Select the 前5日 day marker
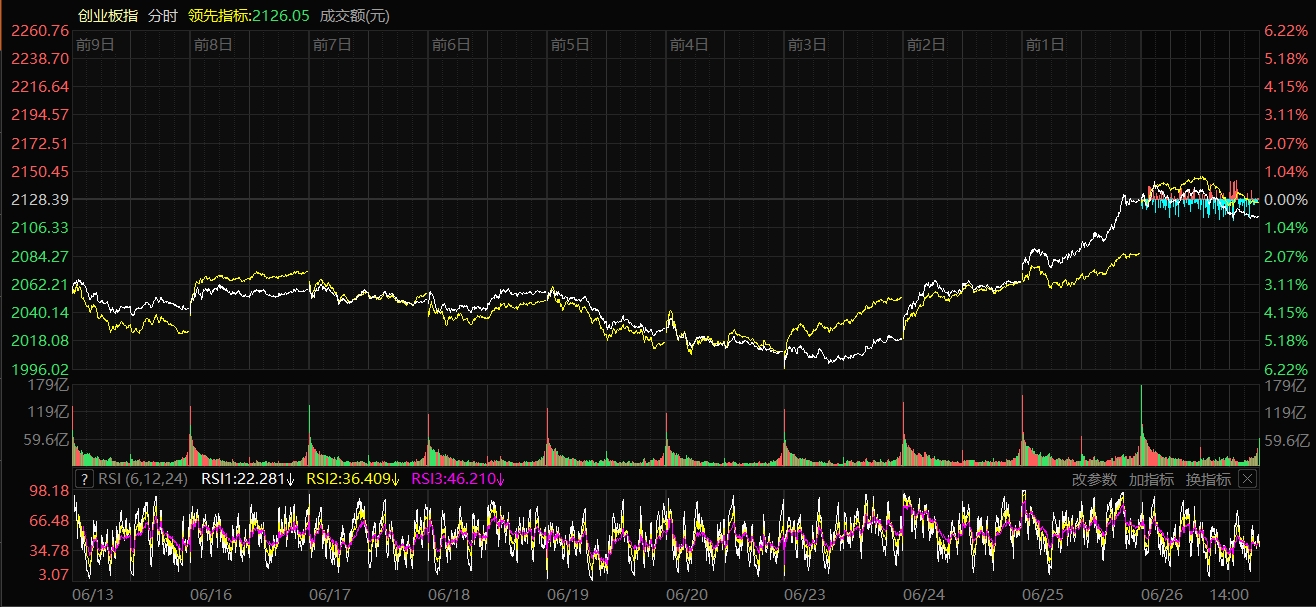This screenshot has height=607, width=1316. (x=570, y=44)
